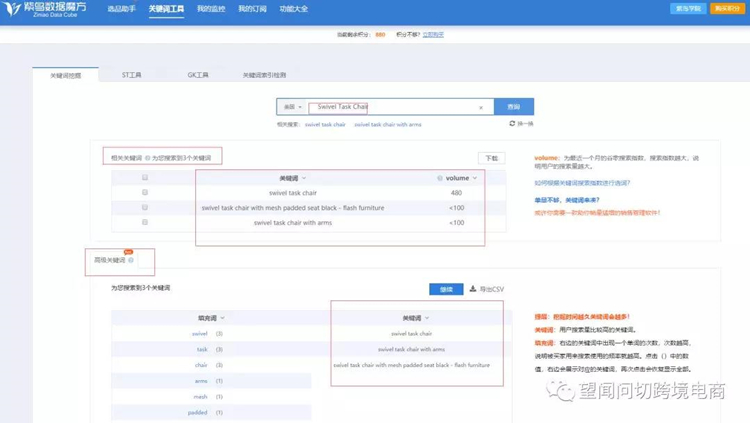750x423 pixels.
Task: Click the info icon beside 相关关键词 heading
Action: [x=147, y=158]
